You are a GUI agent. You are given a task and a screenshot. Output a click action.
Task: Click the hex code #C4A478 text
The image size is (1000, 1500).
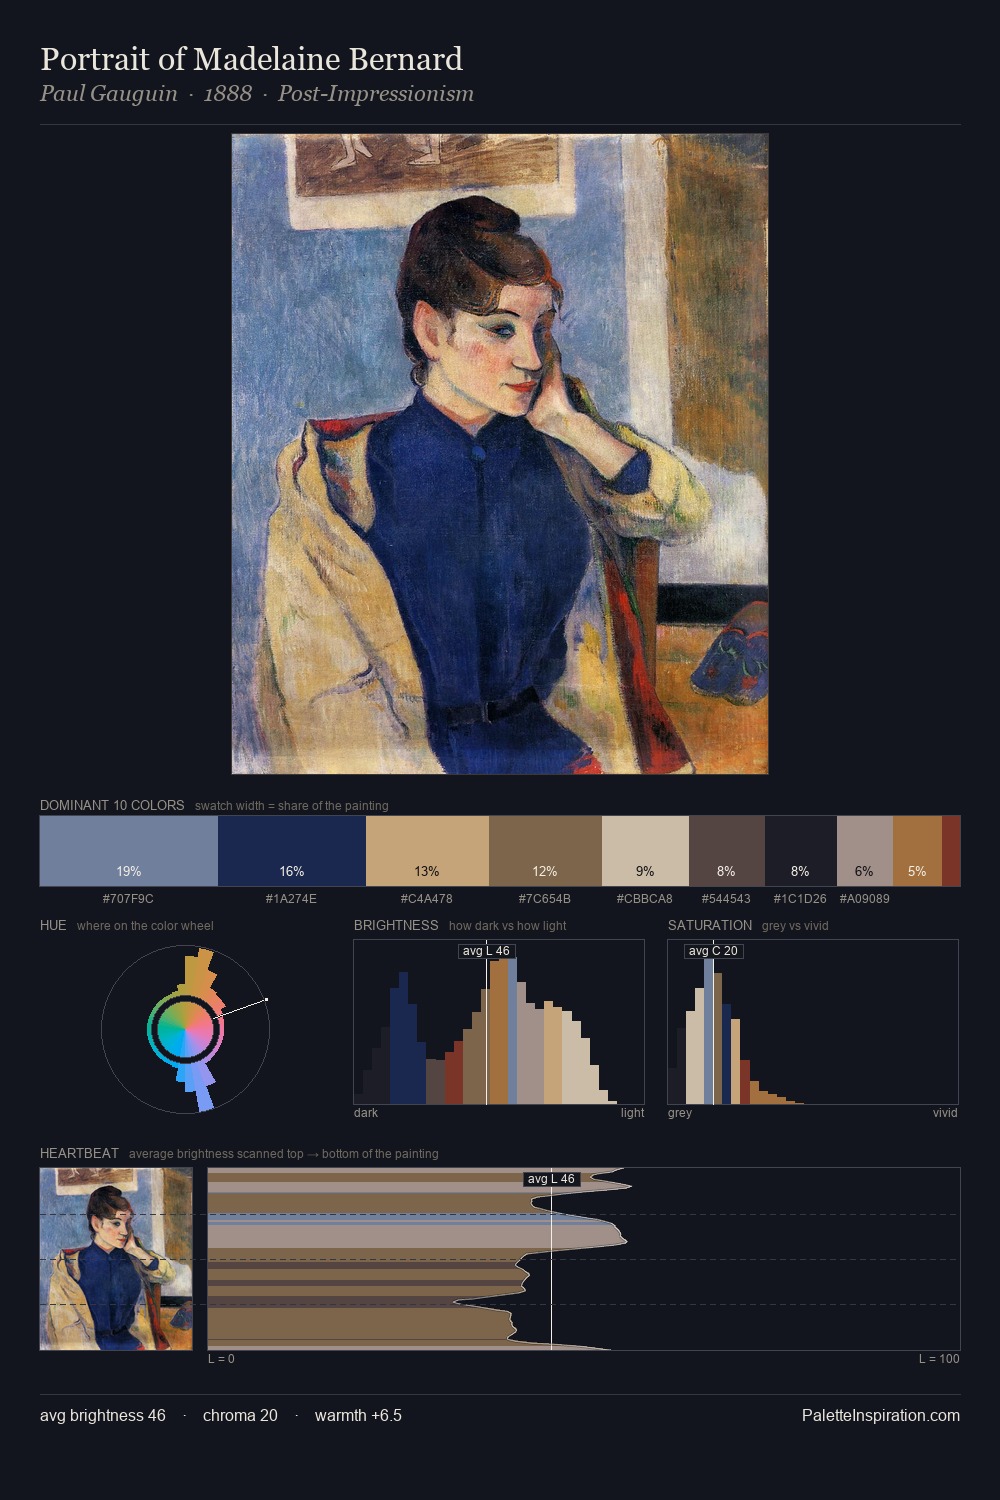pos(427,899)
